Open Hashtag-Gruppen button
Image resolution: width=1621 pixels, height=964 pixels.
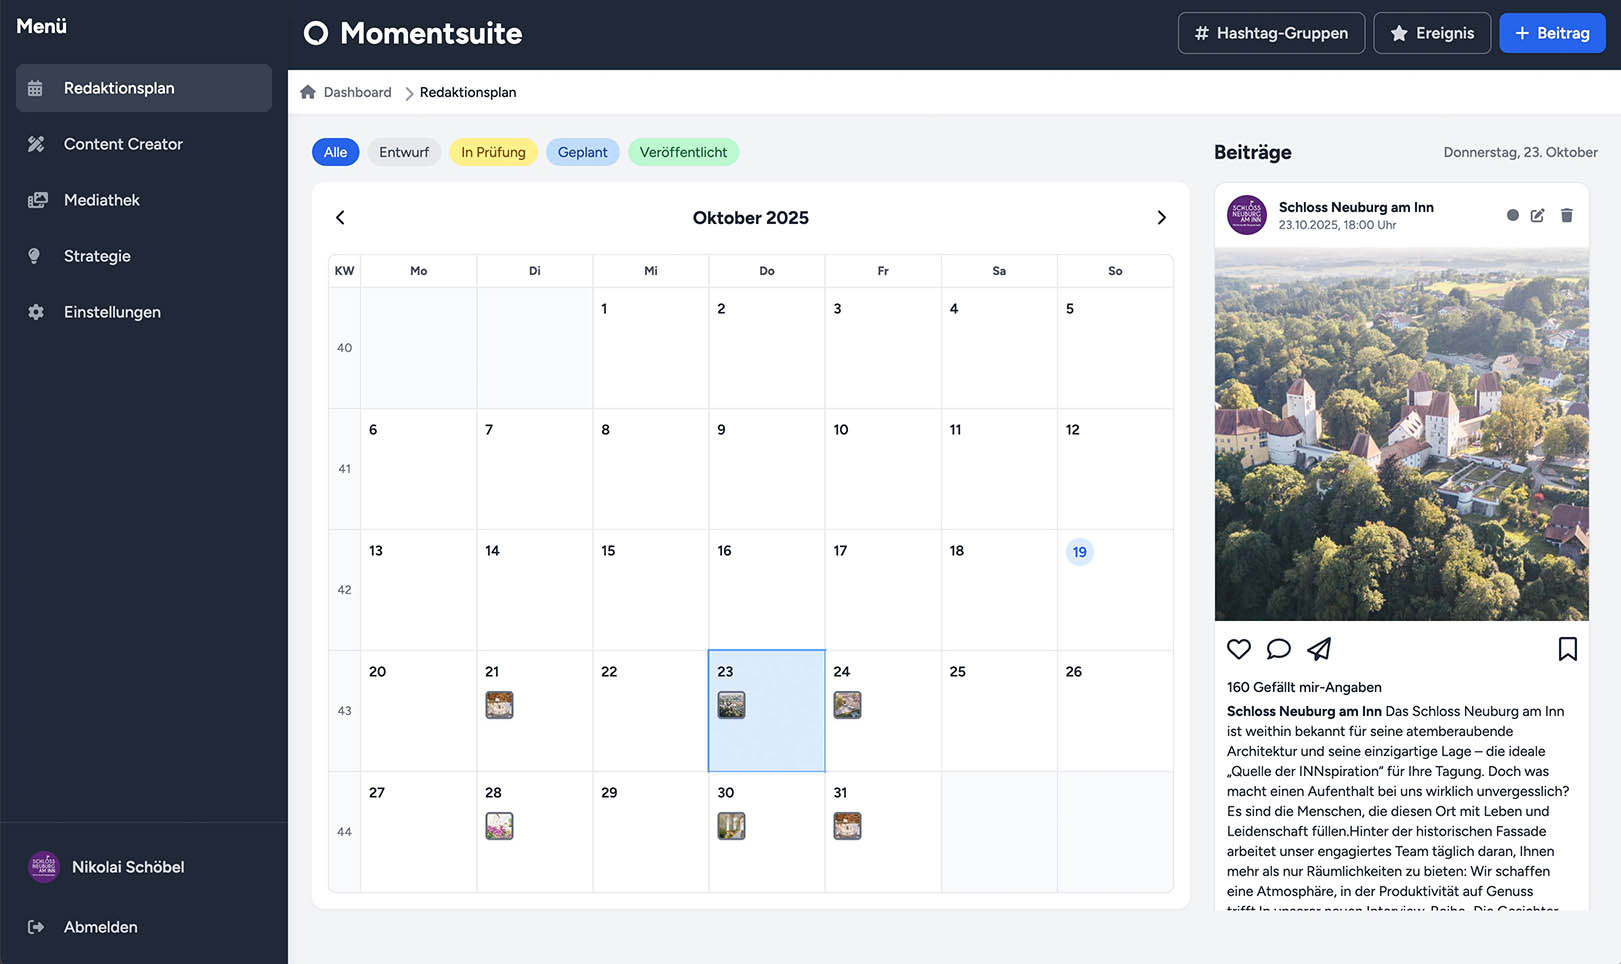coord(1270,33)
